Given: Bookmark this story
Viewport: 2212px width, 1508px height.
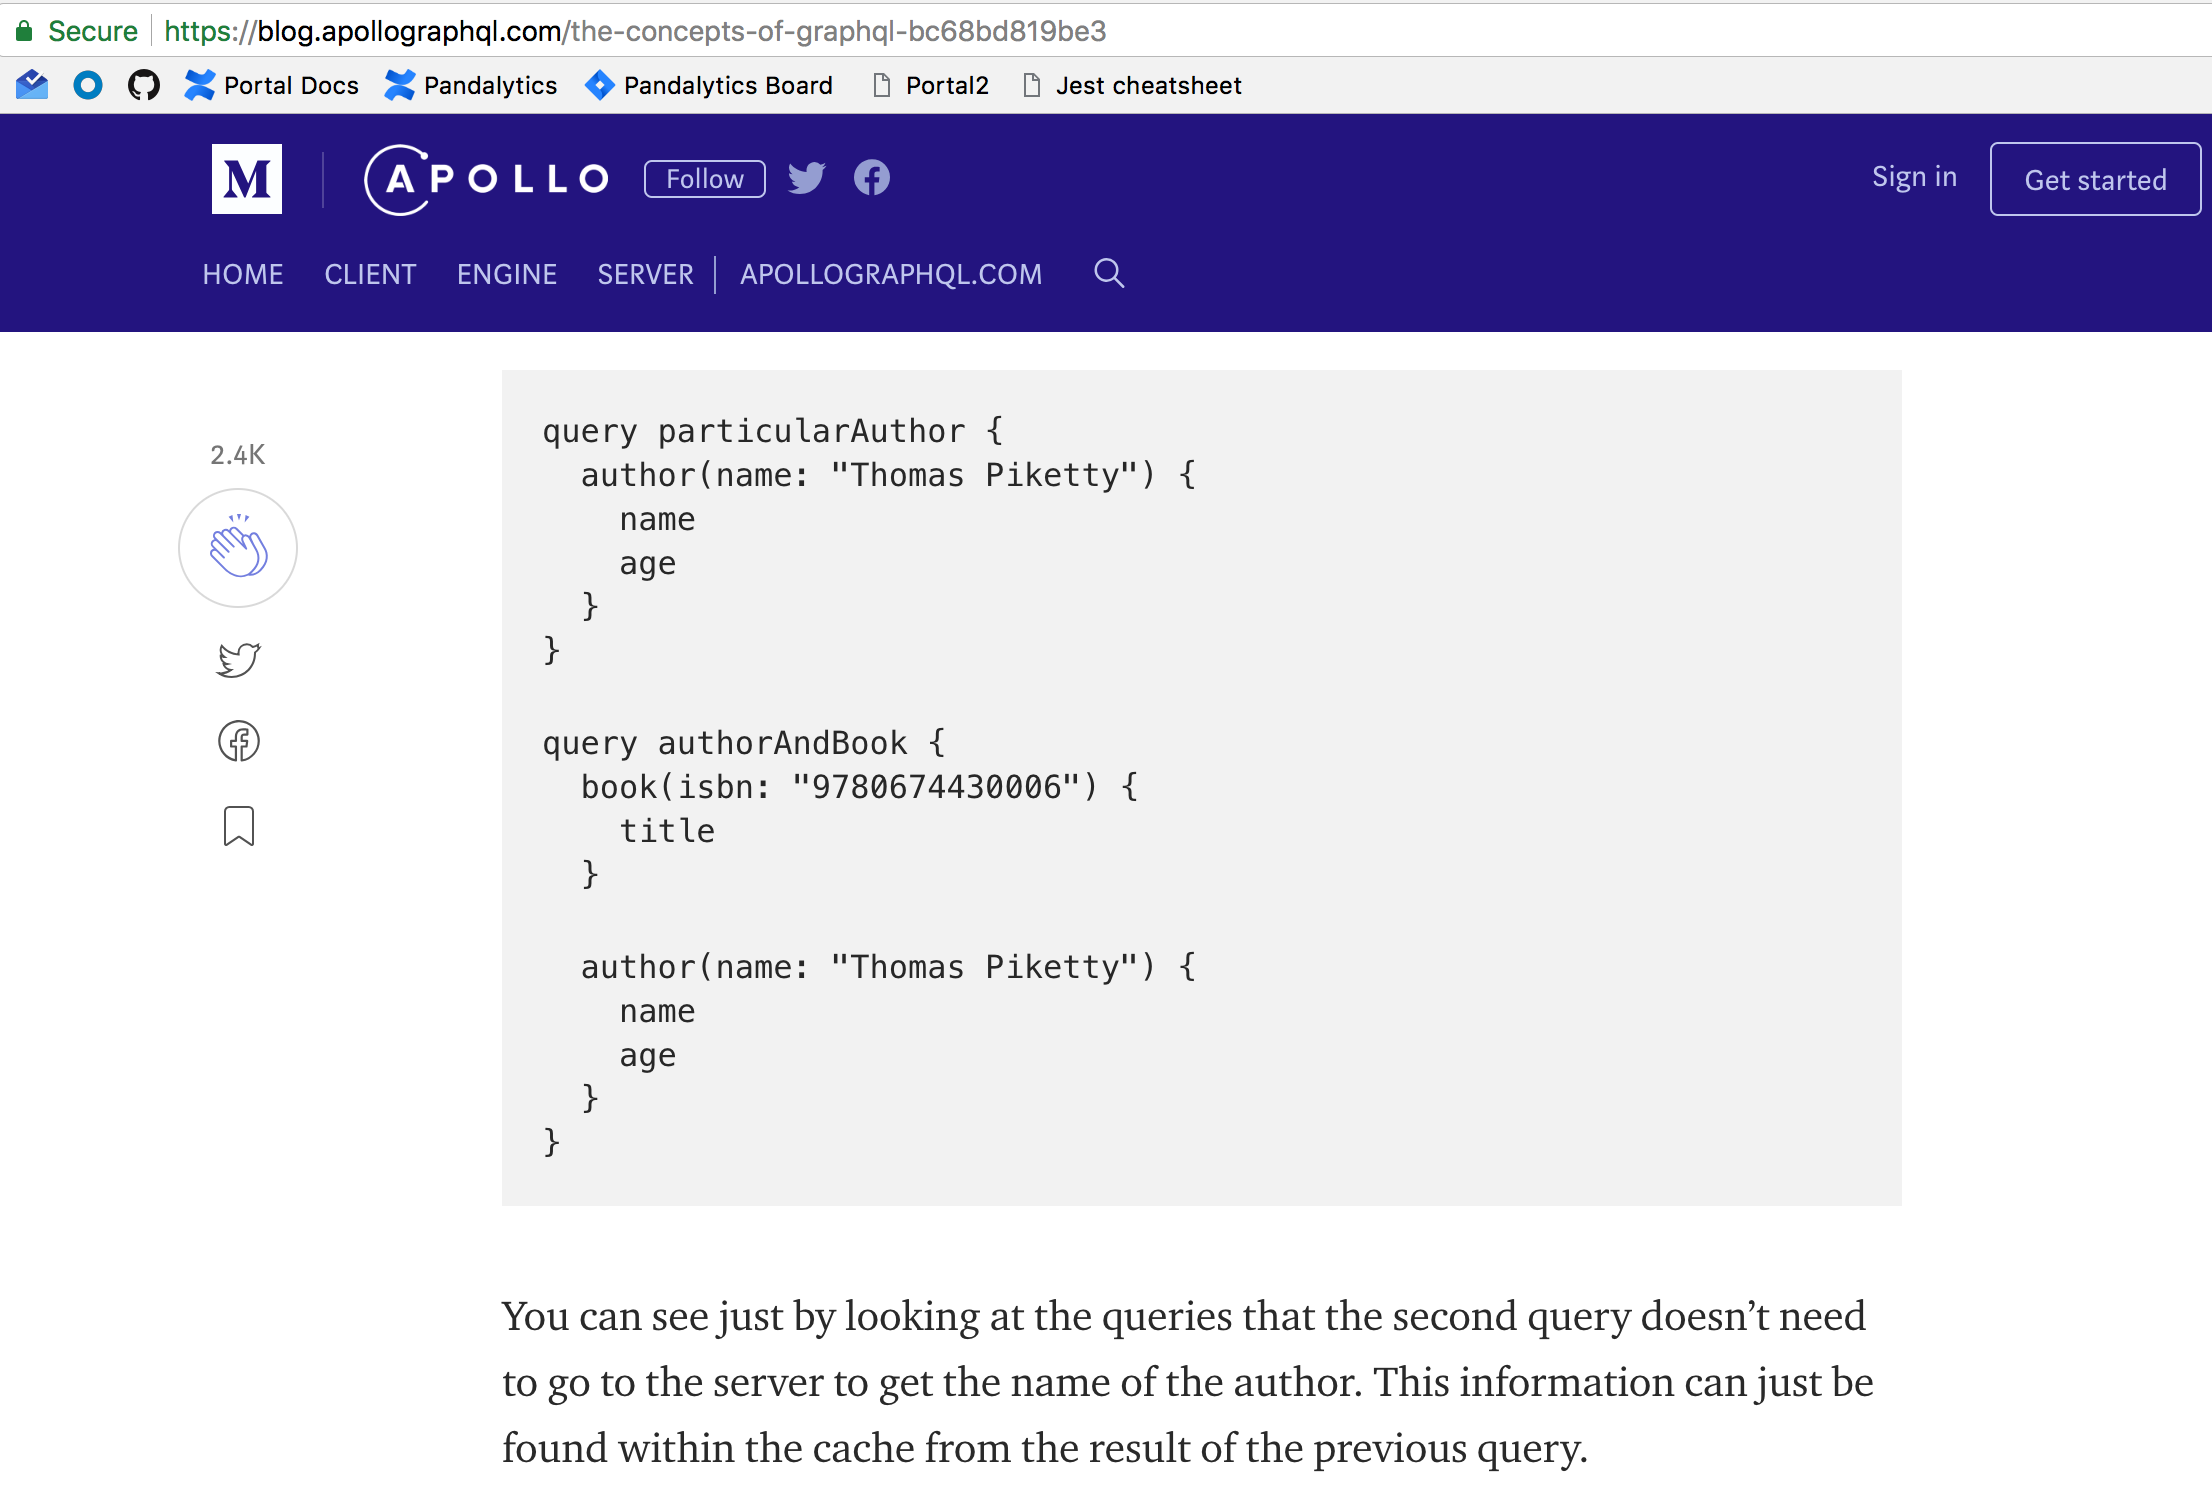Looking at the screenshot, I should point(238,827).
